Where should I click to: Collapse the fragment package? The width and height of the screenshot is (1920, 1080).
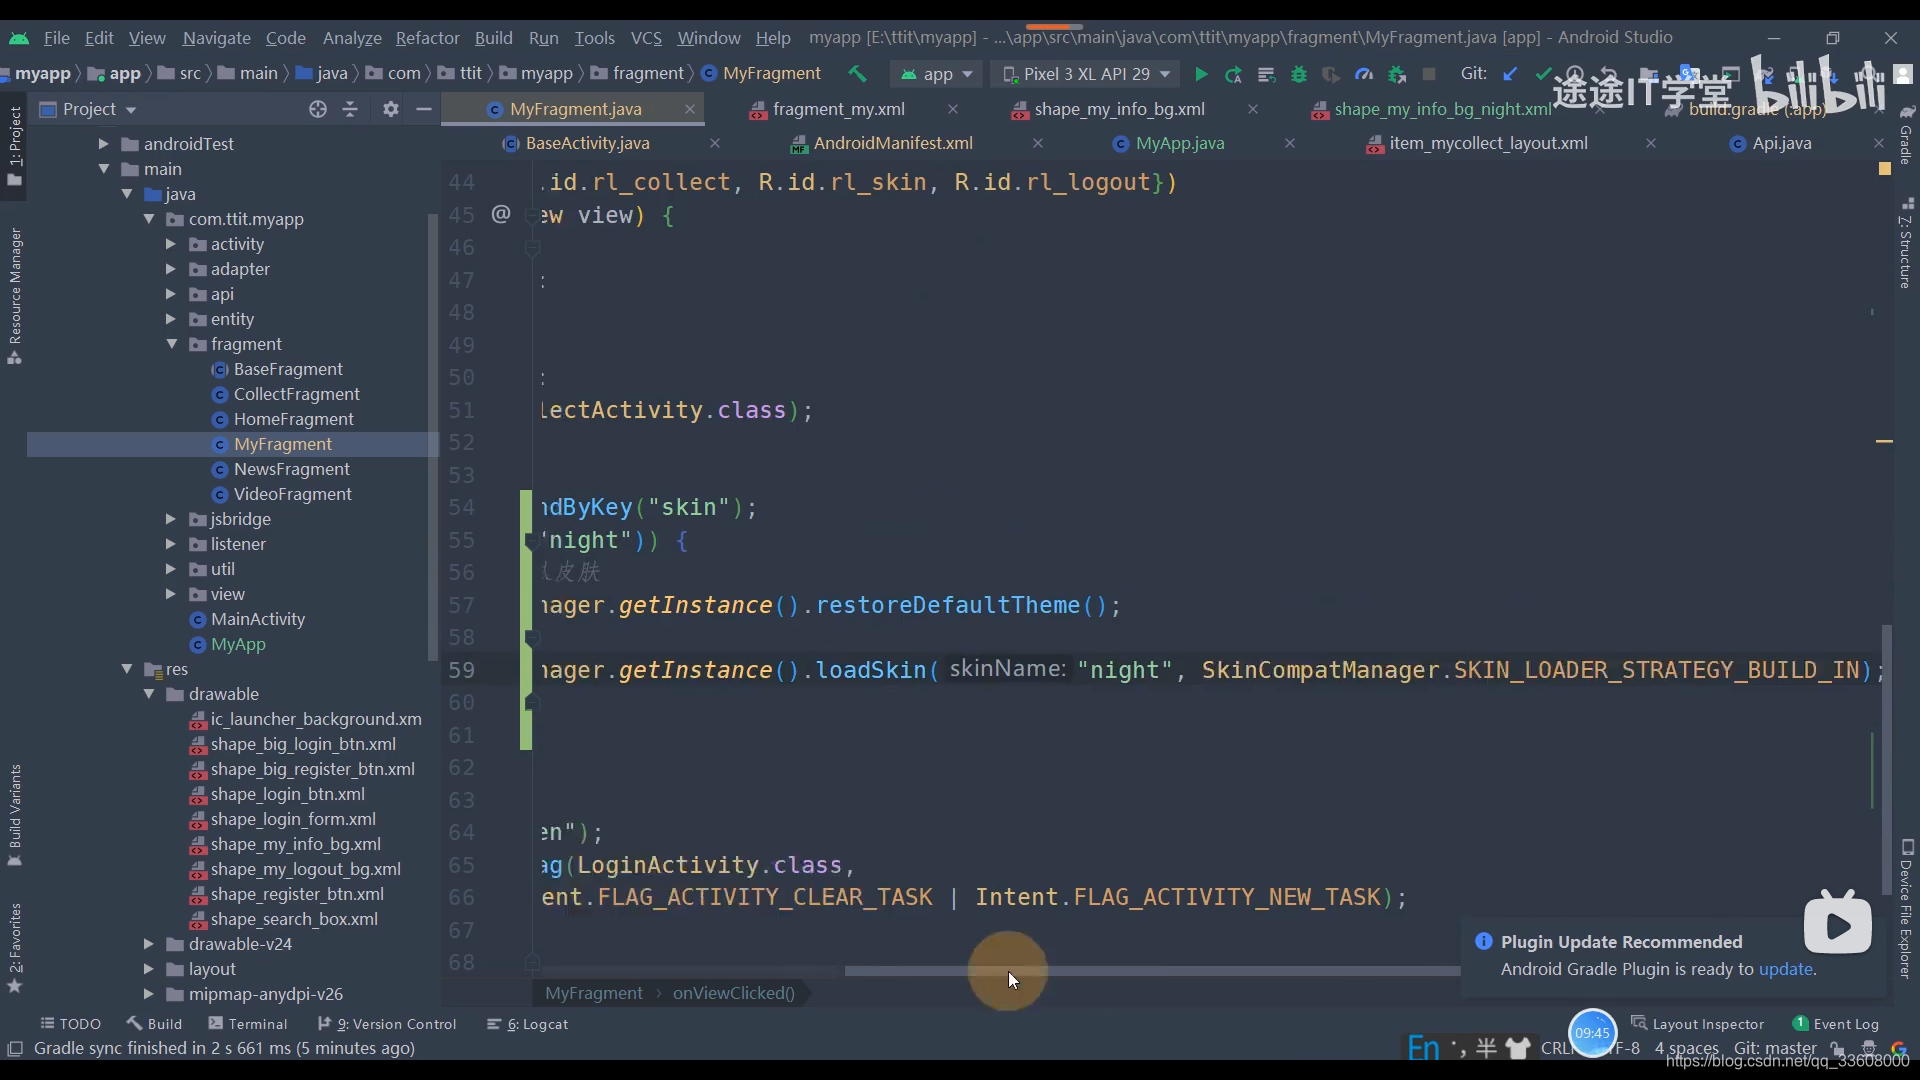click(171, 344)
